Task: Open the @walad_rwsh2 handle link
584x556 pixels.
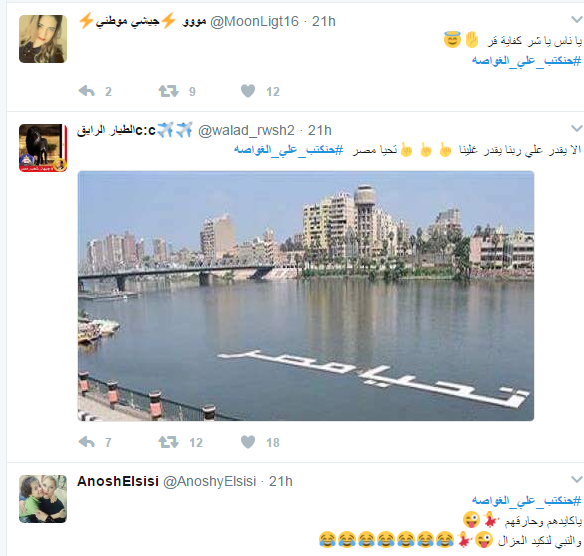Action: (246, 131)
